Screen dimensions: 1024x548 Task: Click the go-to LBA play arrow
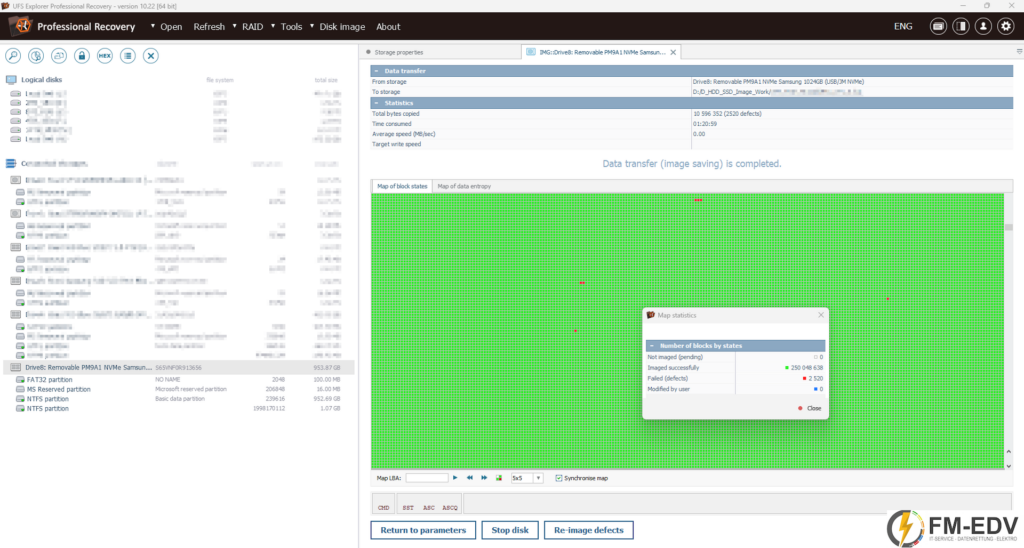(455, 478)
